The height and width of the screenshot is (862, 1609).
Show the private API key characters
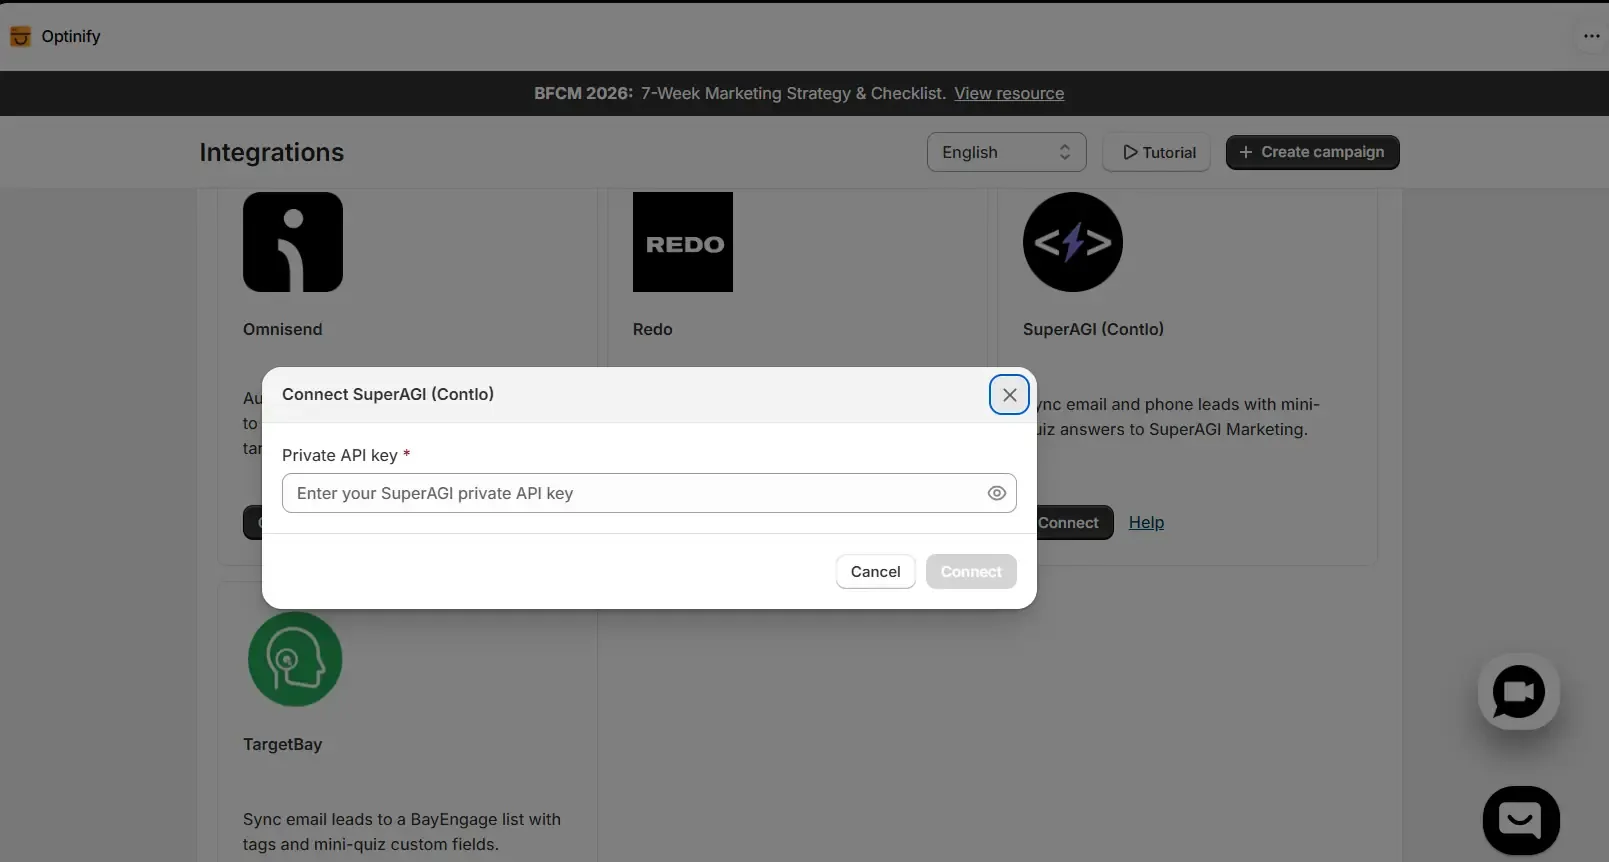coord(996,493)
